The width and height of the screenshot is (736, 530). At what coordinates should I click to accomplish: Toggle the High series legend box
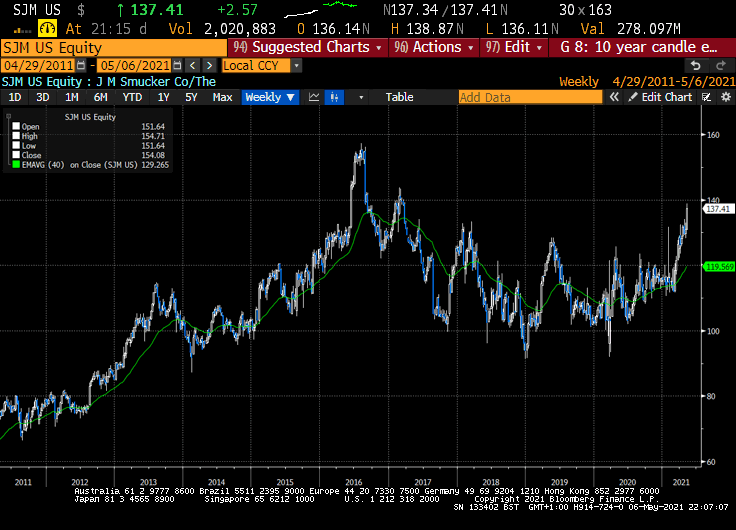point(15,134)
